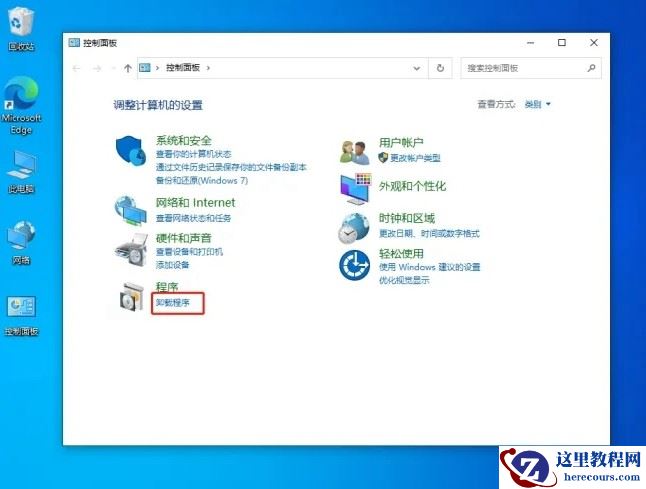Click the 添加设备 link
Screen dimensions: 646x489
click(x=172, y=264)
